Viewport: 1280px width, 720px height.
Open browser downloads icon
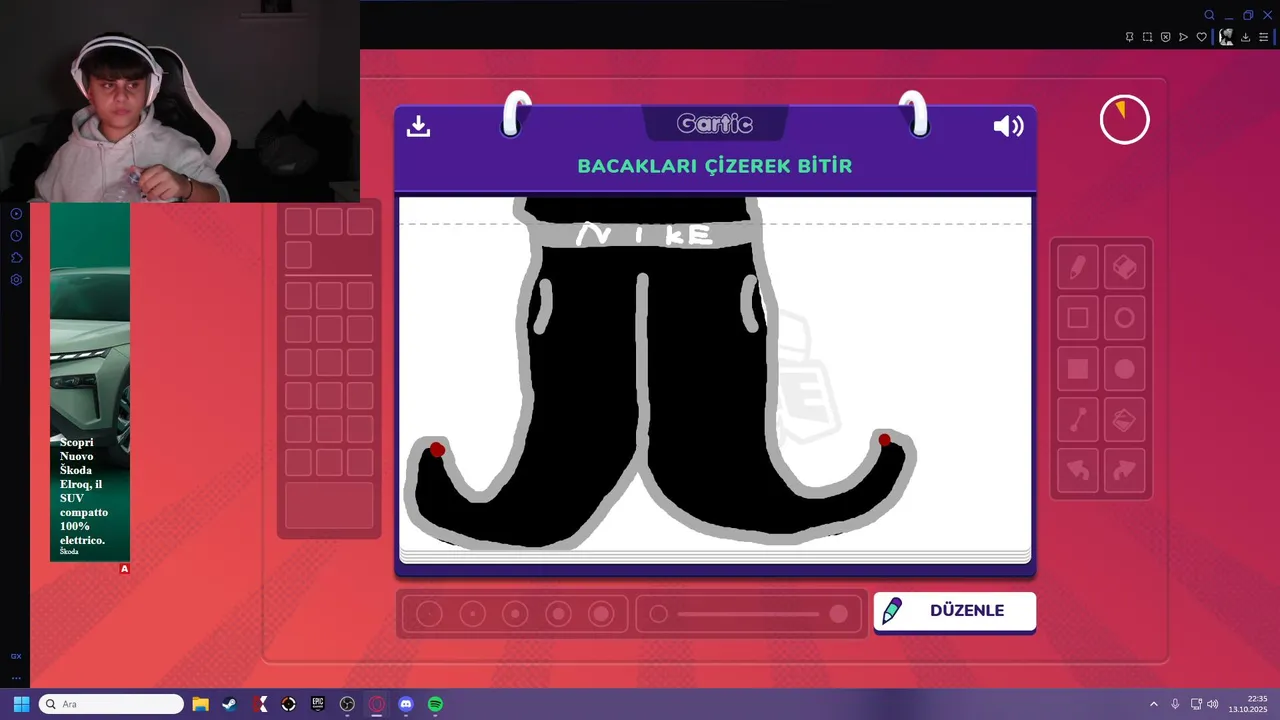pos(1245,37)
